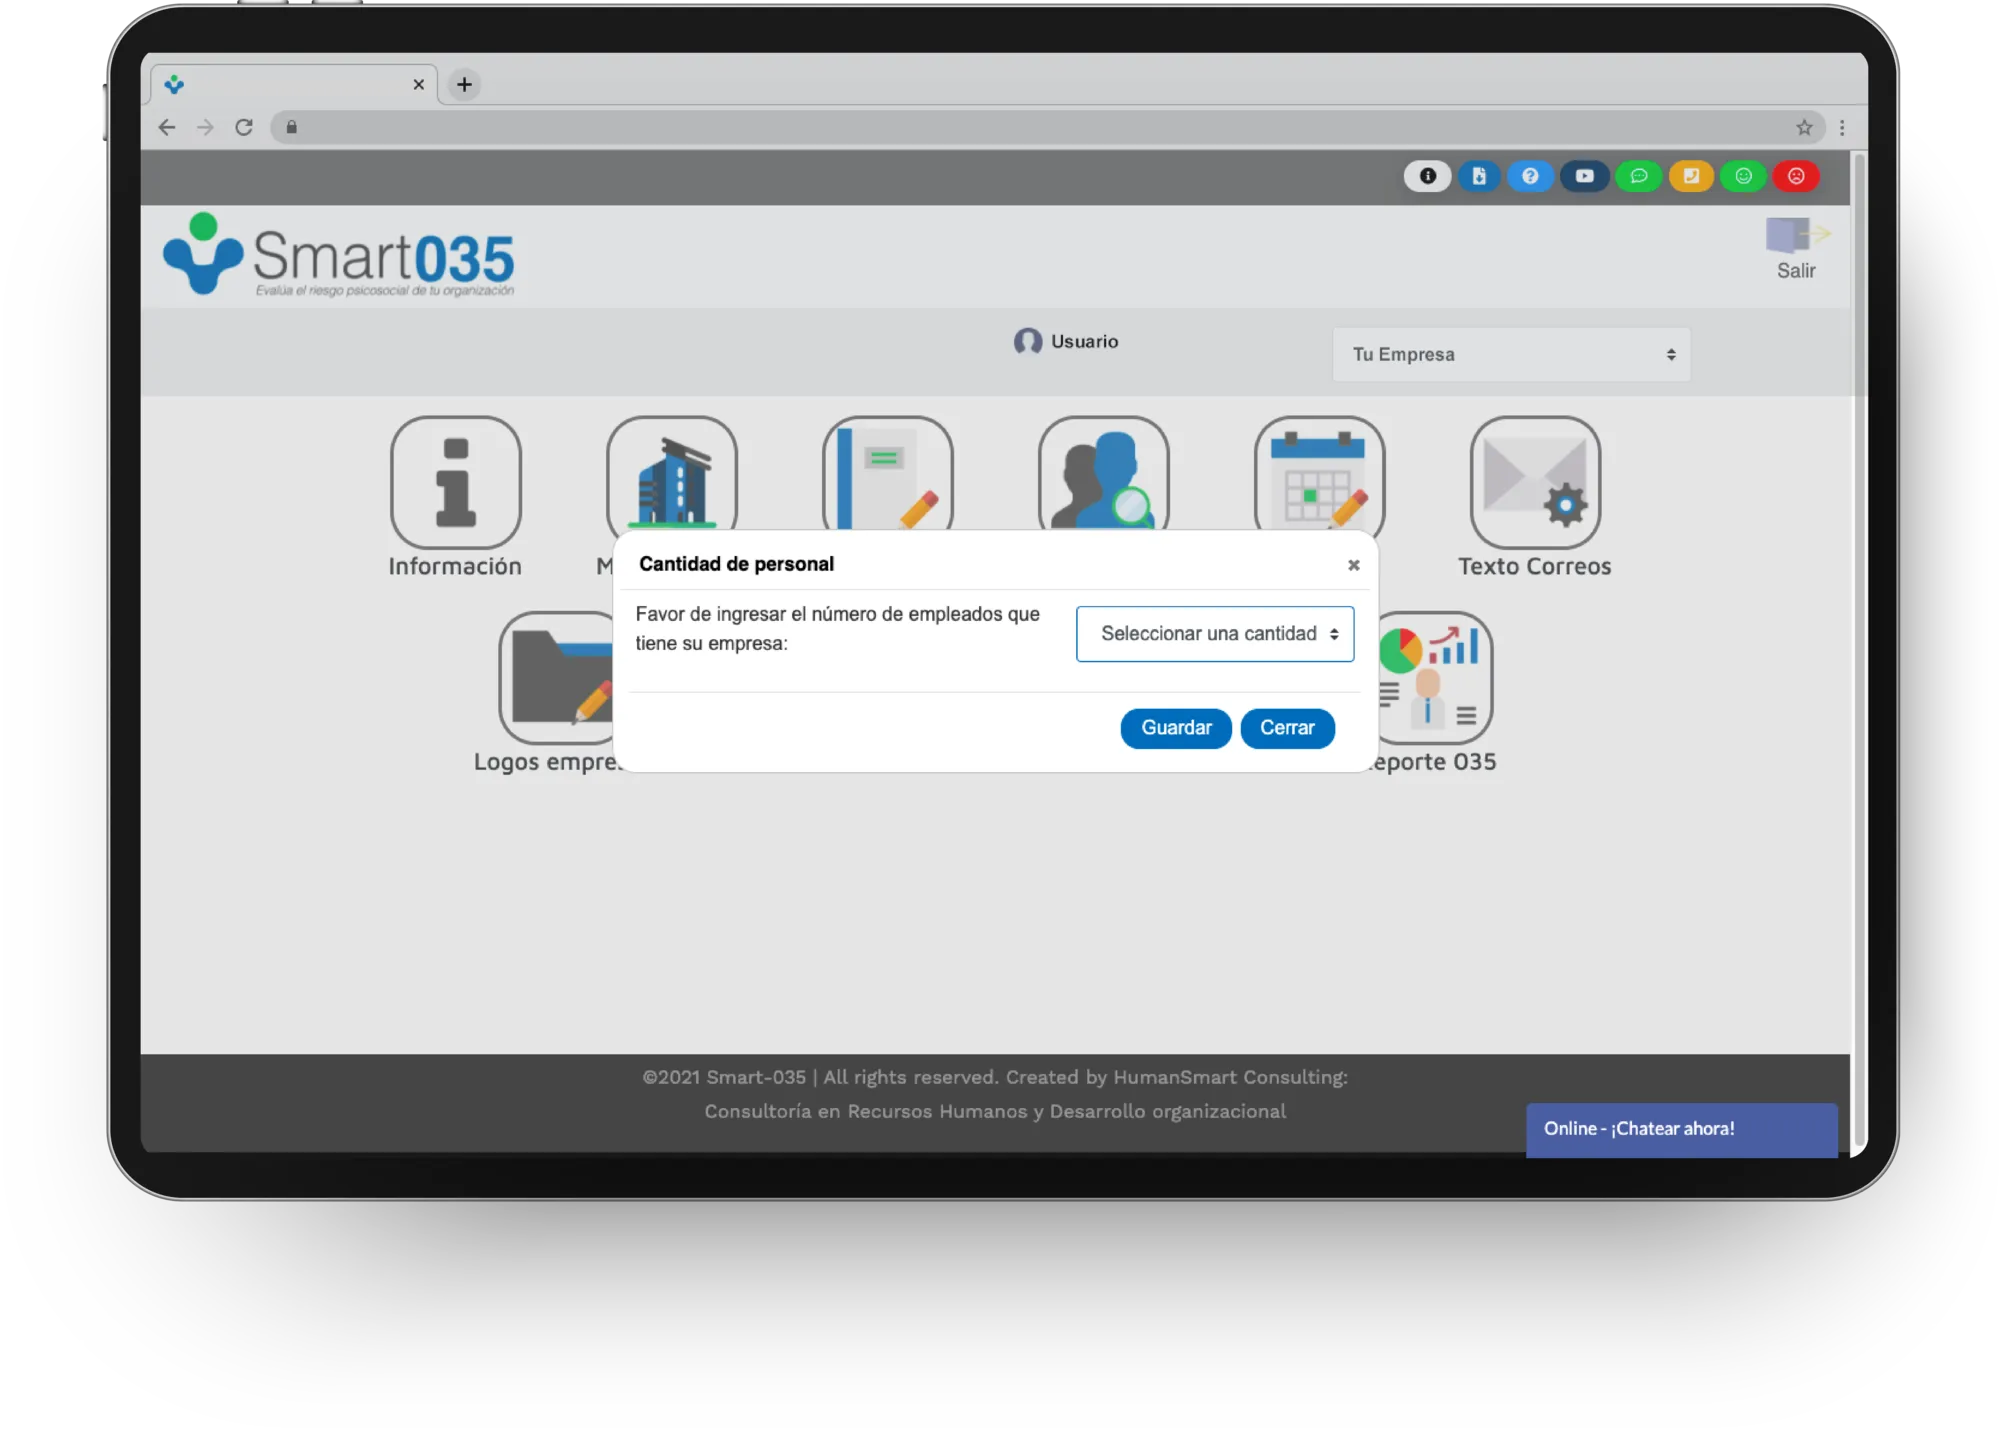
Task: Open the Texto Correos envelope tile
Action: 1535,483
